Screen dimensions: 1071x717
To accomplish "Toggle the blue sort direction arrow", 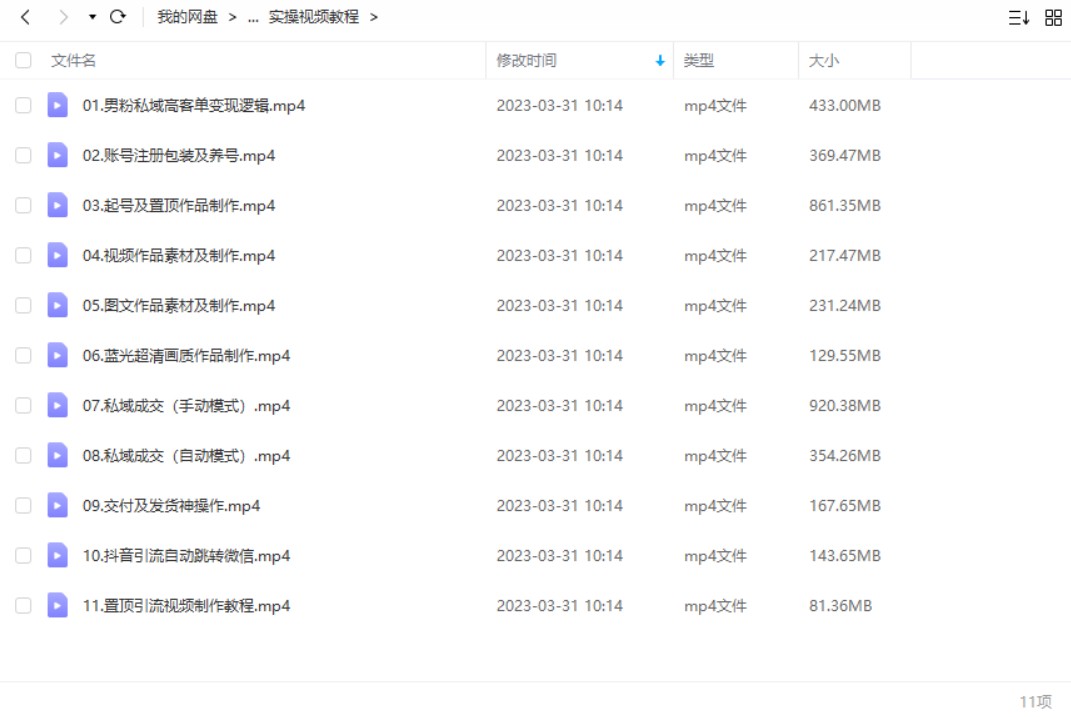I will pyautogui.click(x=660, y=61).
